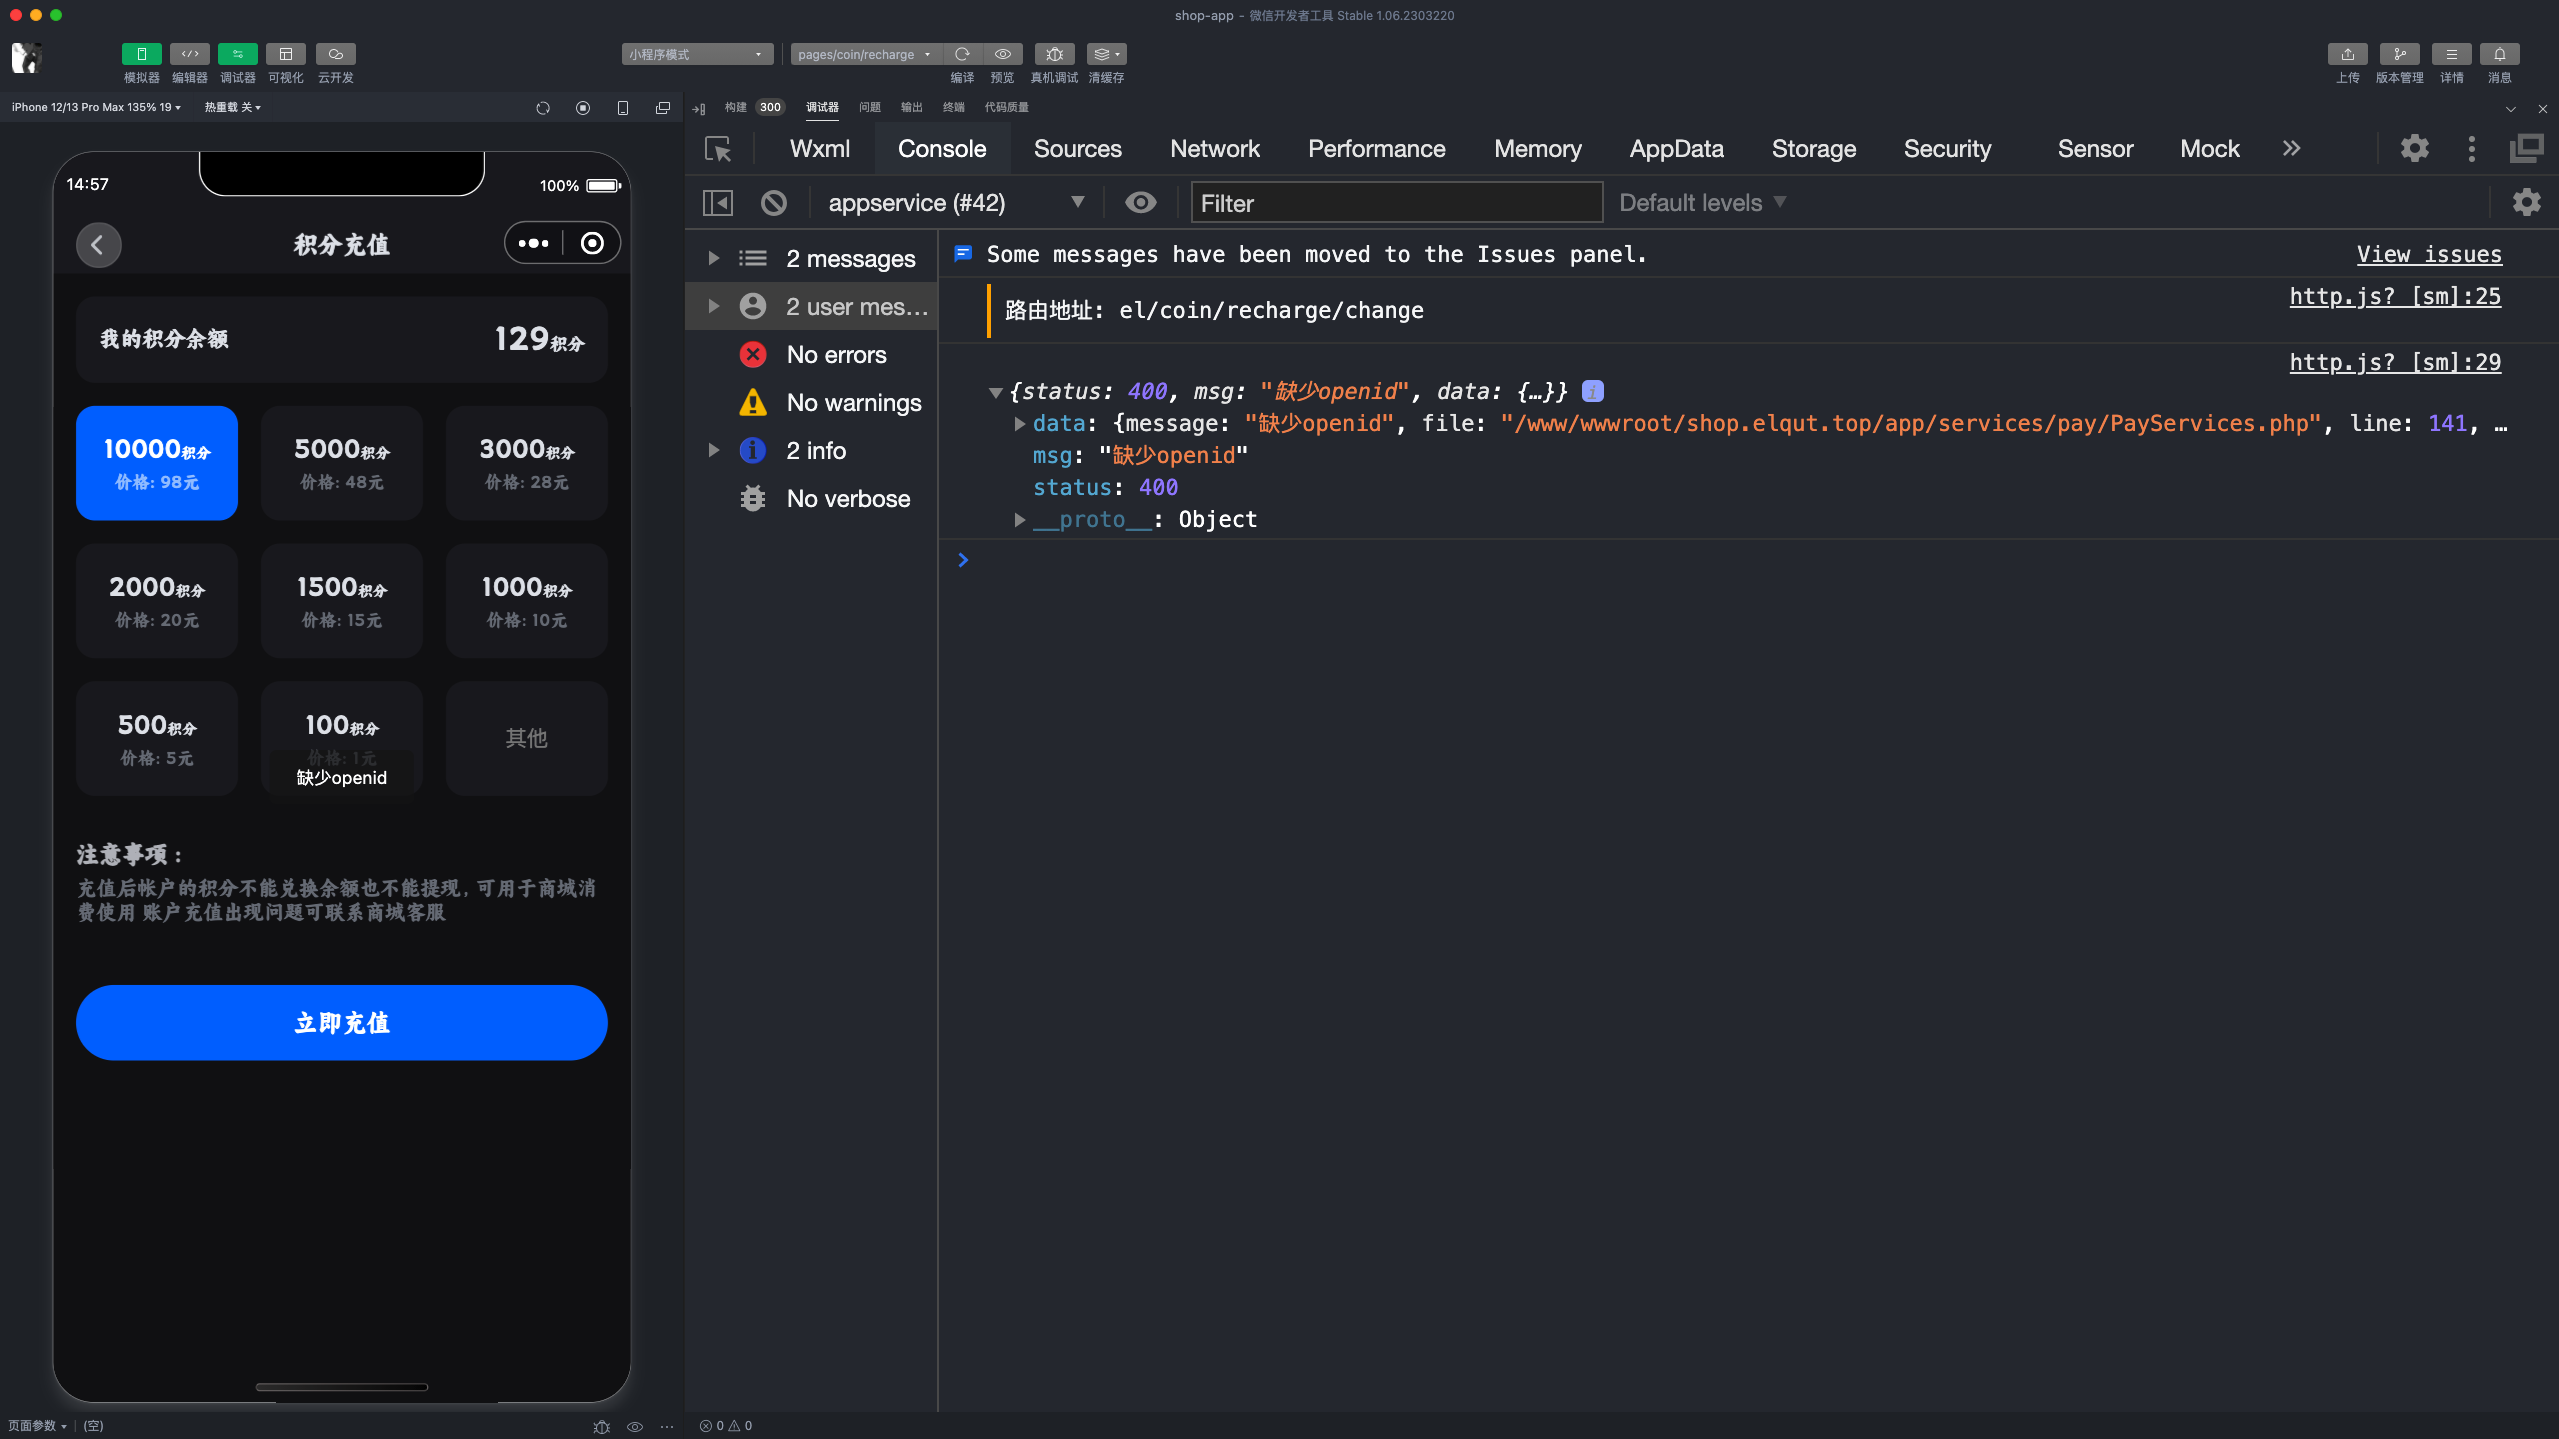Open the pages/coin/recharge page dropdown
2559x1439 pixels.
click(865, 54)
